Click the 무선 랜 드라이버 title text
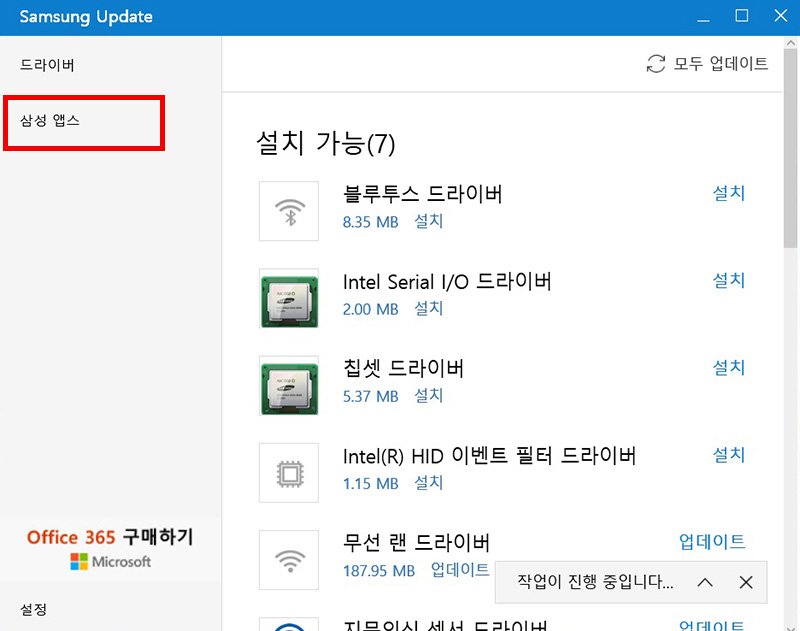800x631 pixels. pyautogui.click(x=416, y=543)
